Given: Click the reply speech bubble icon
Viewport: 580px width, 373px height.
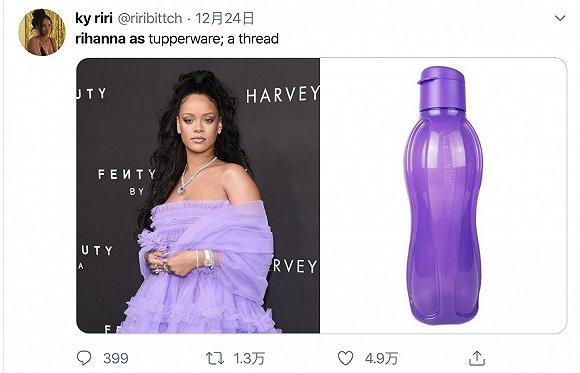Looking at the screenshot, I should [x=84, y=358].
